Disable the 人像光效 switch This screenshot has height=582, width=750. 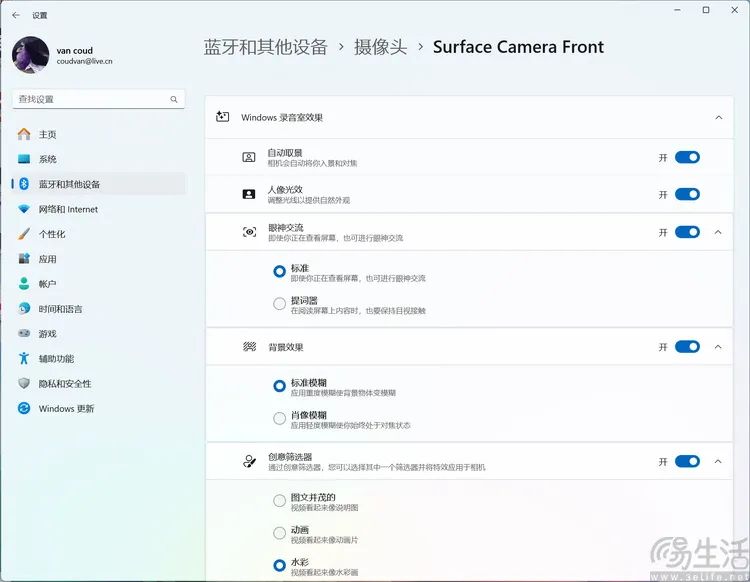pos(687,194)
